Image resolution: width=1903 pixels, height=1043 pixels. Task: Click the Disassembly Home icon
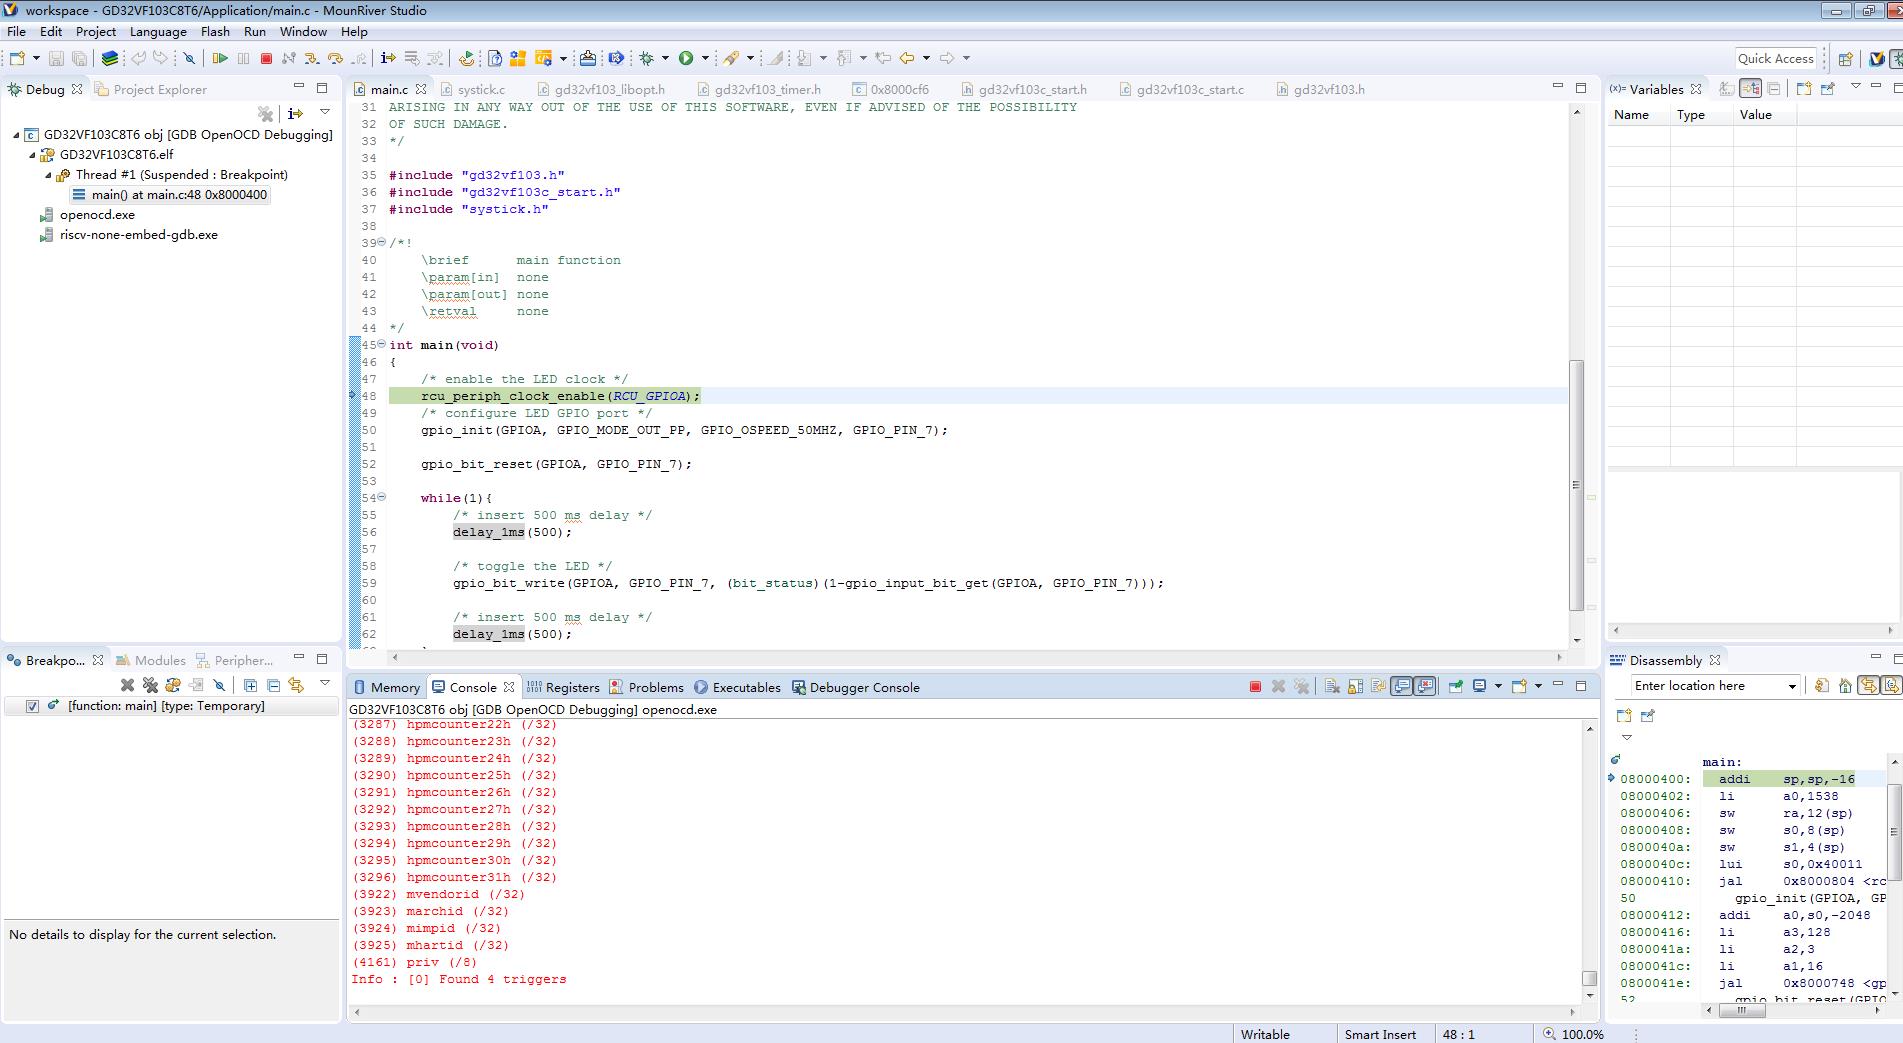point(1845,685)
